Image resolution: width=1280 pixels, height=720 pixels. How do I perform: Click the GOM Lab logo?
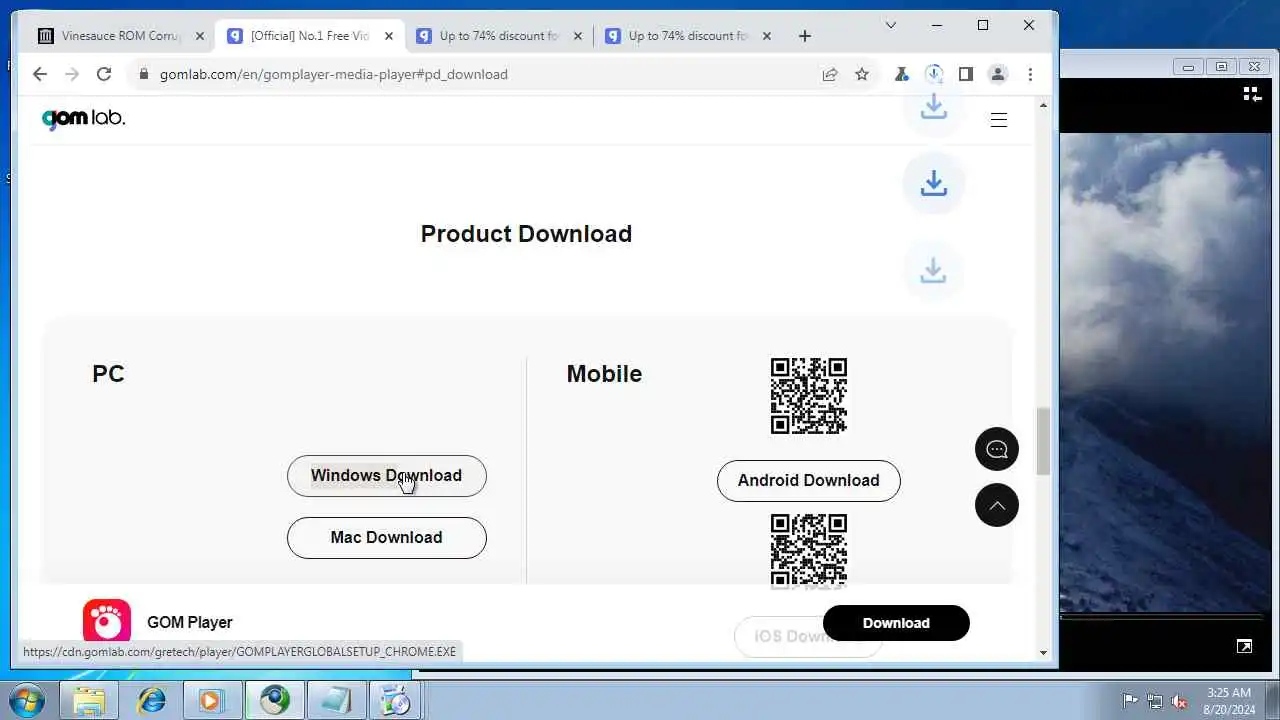[x=83, y=118]
